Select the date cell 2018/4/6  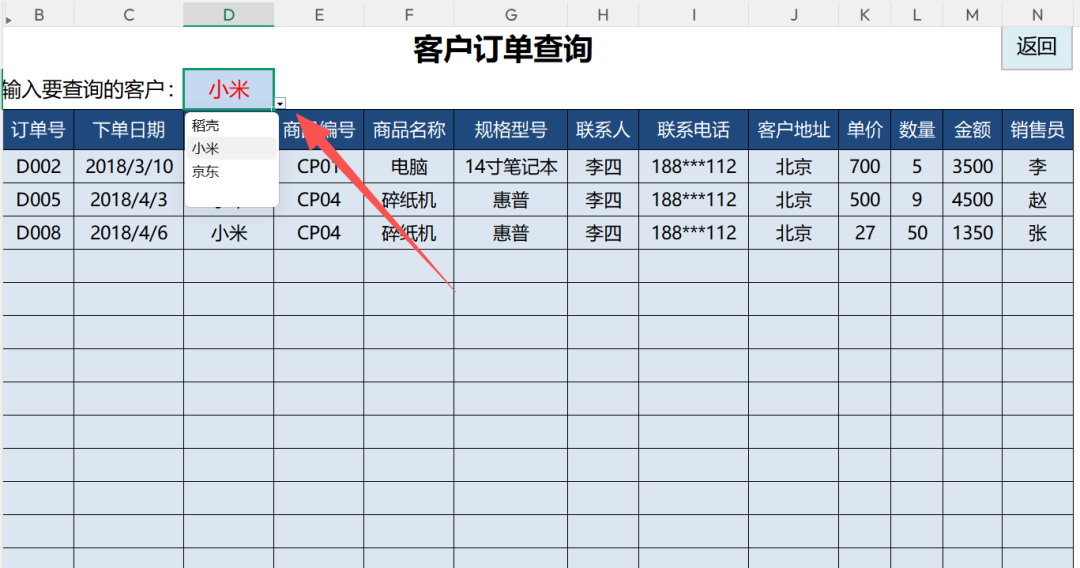pos(128,233)
